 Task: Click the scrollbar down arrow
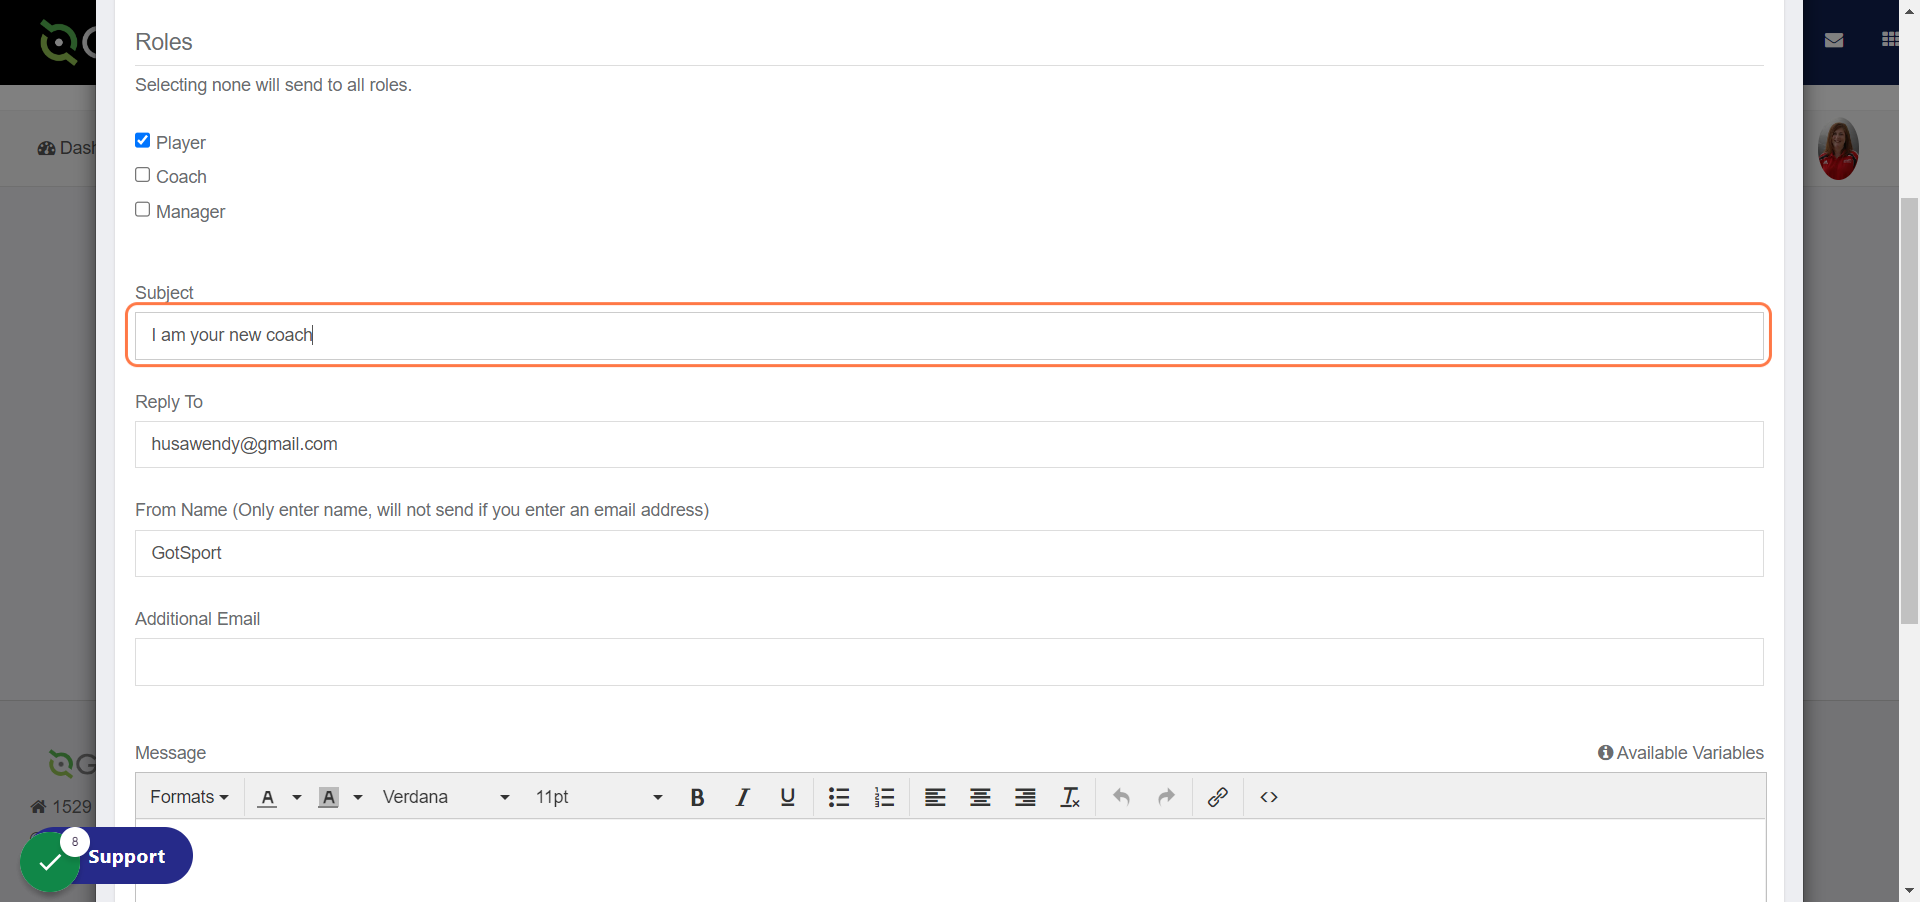[x=1909, y=891]
